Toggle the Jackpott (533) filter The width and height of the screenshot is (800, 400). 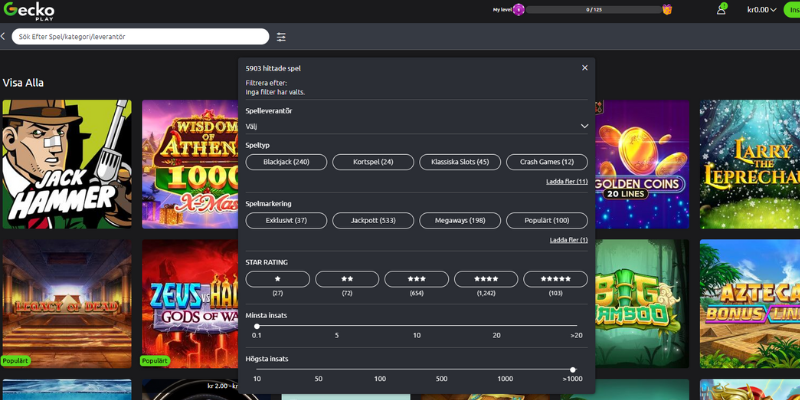click(x=373, y=220)
